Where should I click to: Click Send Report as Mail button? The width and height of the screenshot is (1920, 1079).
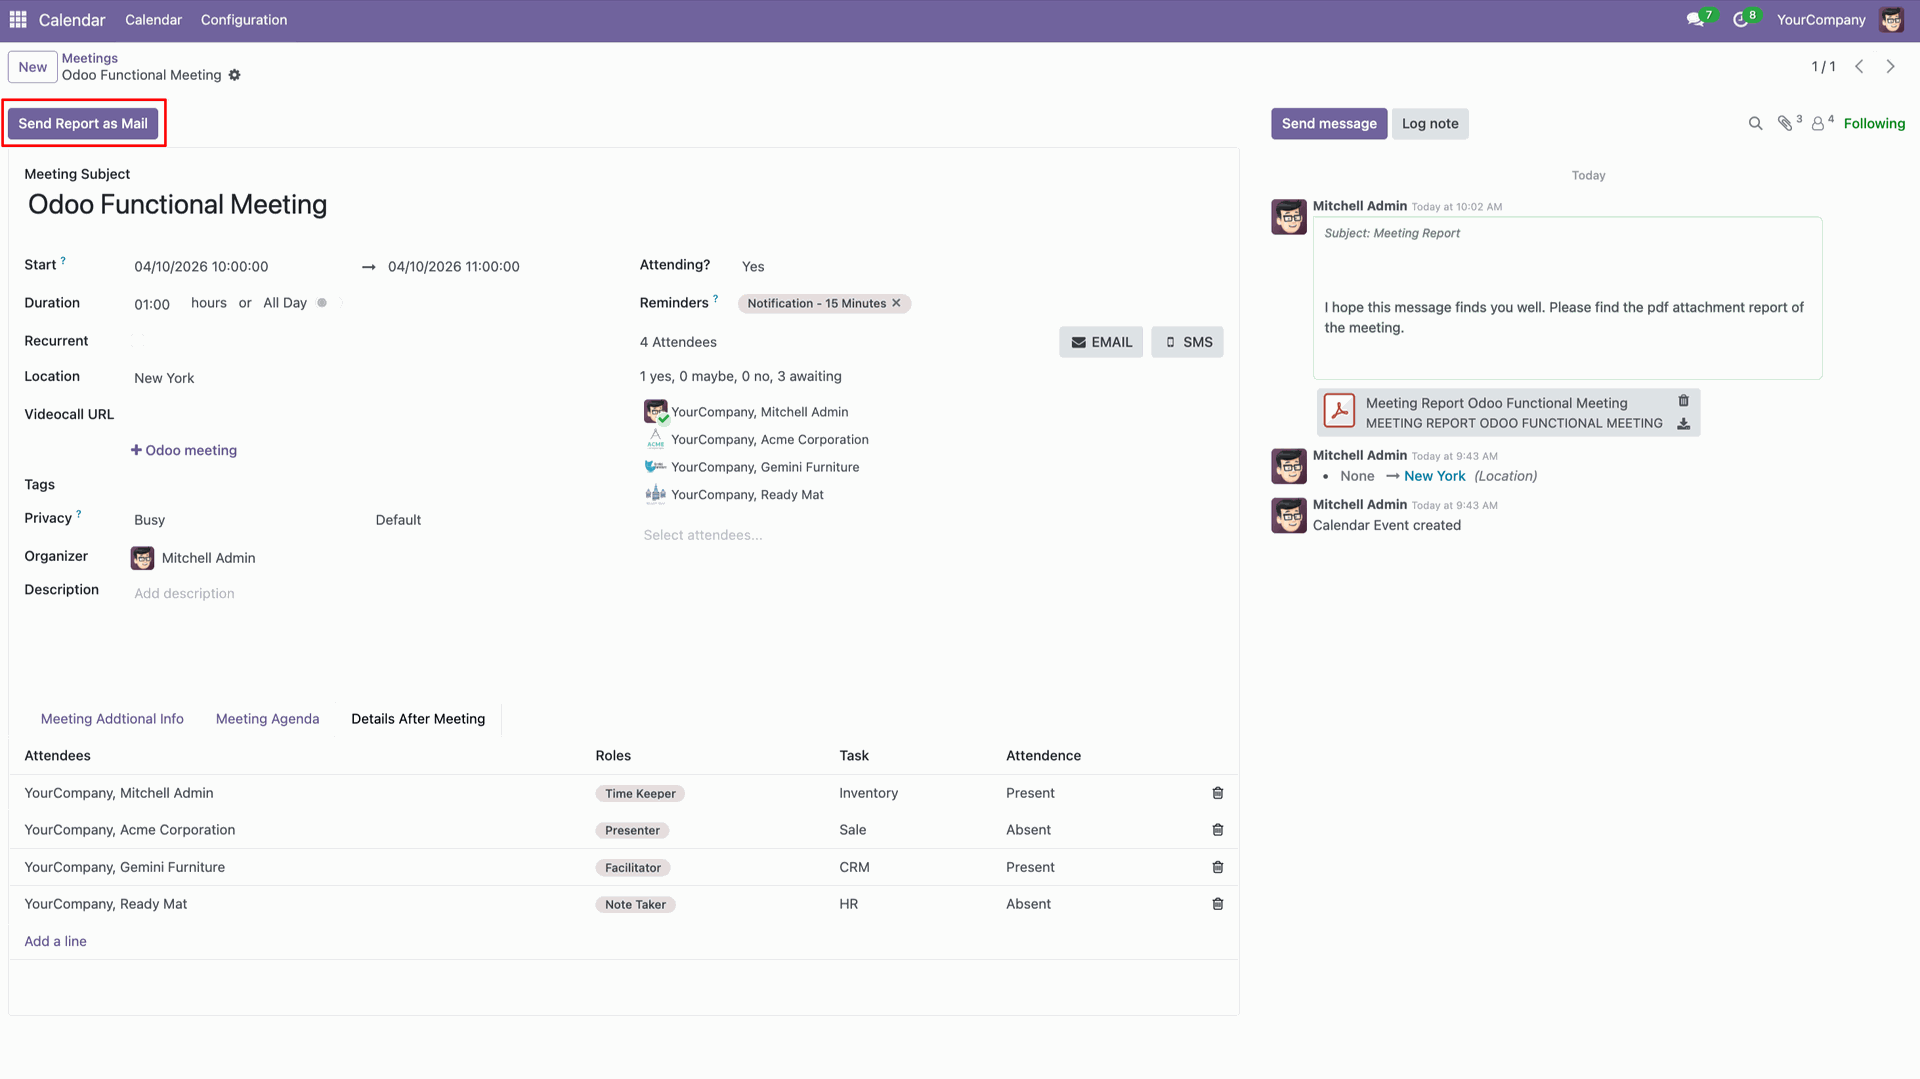point(83,124)
